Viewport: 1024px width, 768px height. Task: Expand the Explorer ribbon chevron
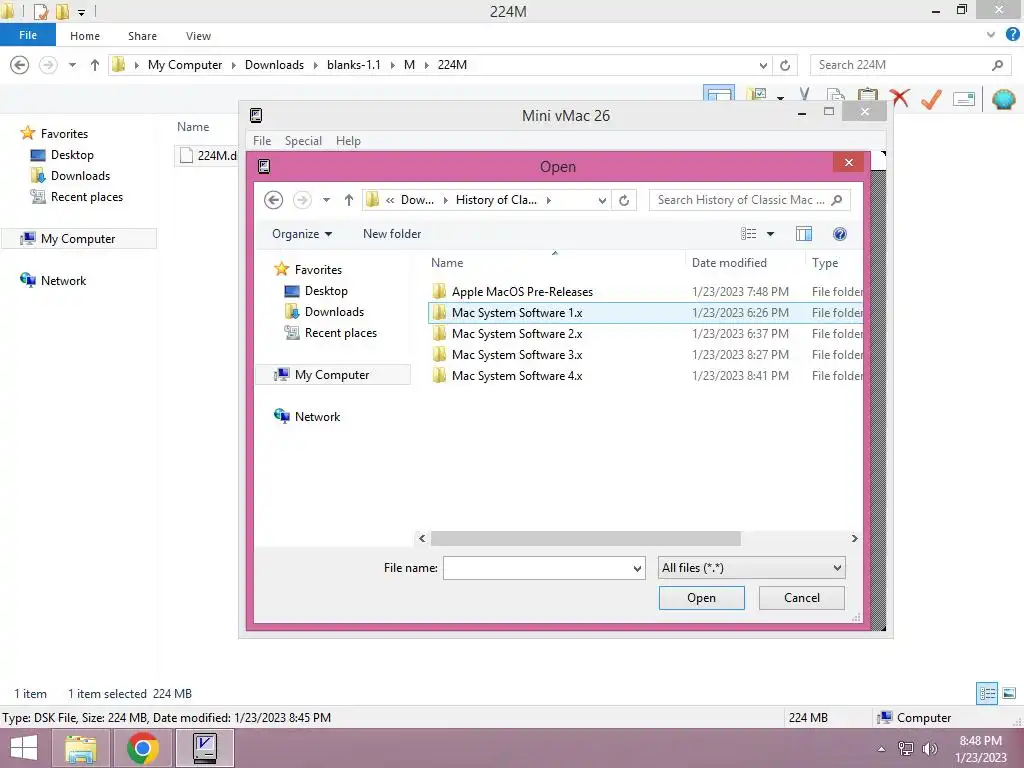coord(991,35)
